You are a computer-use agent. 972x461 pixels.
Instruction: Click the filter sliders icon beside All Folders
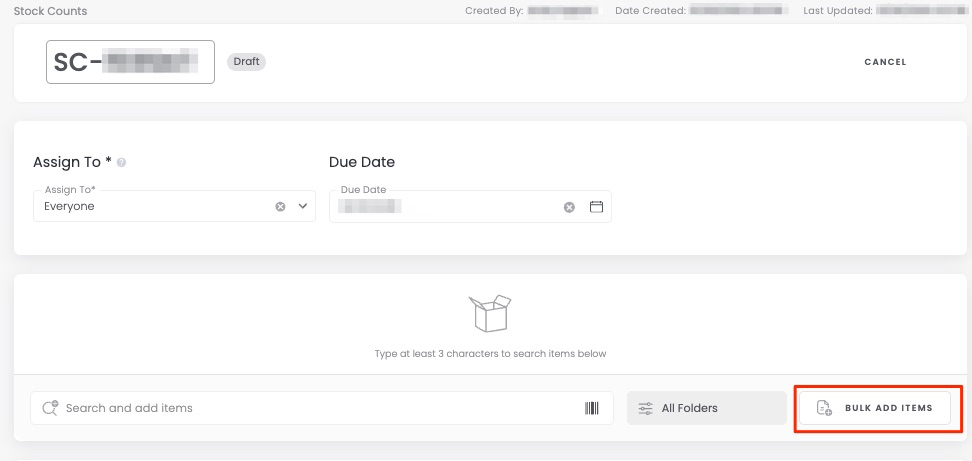646,408
